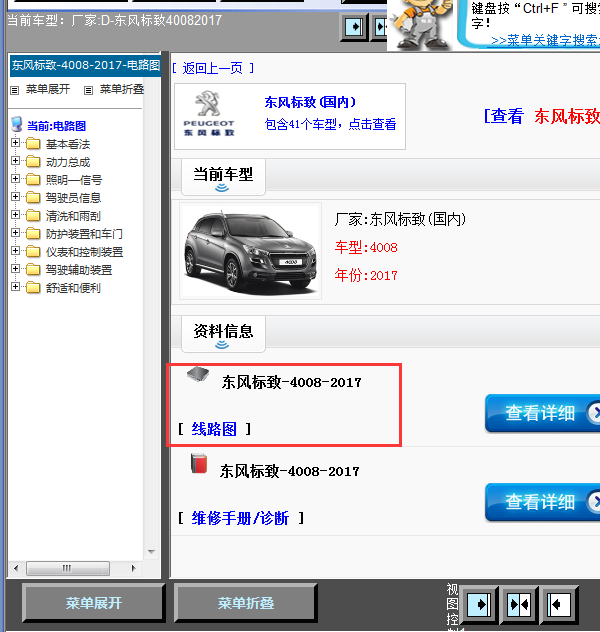Select the 基本看法 tree item

point(68,144)
